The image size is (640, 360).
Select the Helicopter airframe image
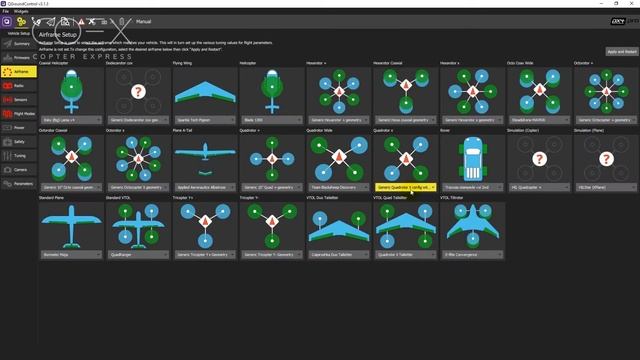[x=272, y=91]
